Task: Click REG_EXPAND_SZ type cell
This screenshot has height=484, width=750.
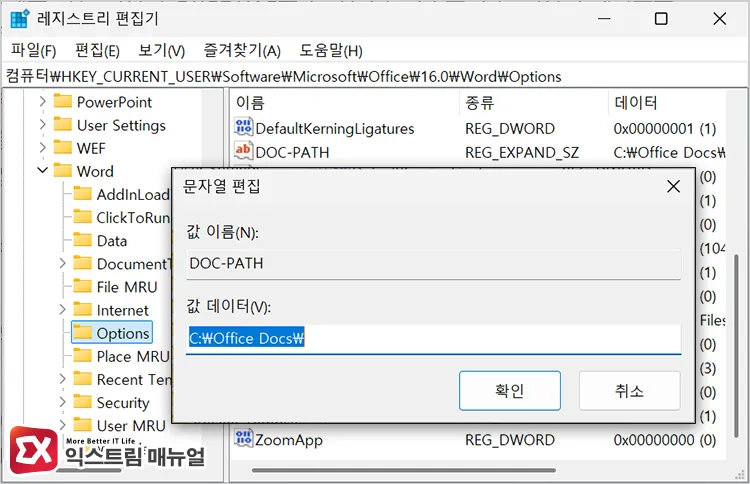Action: (x=522, y=152)
